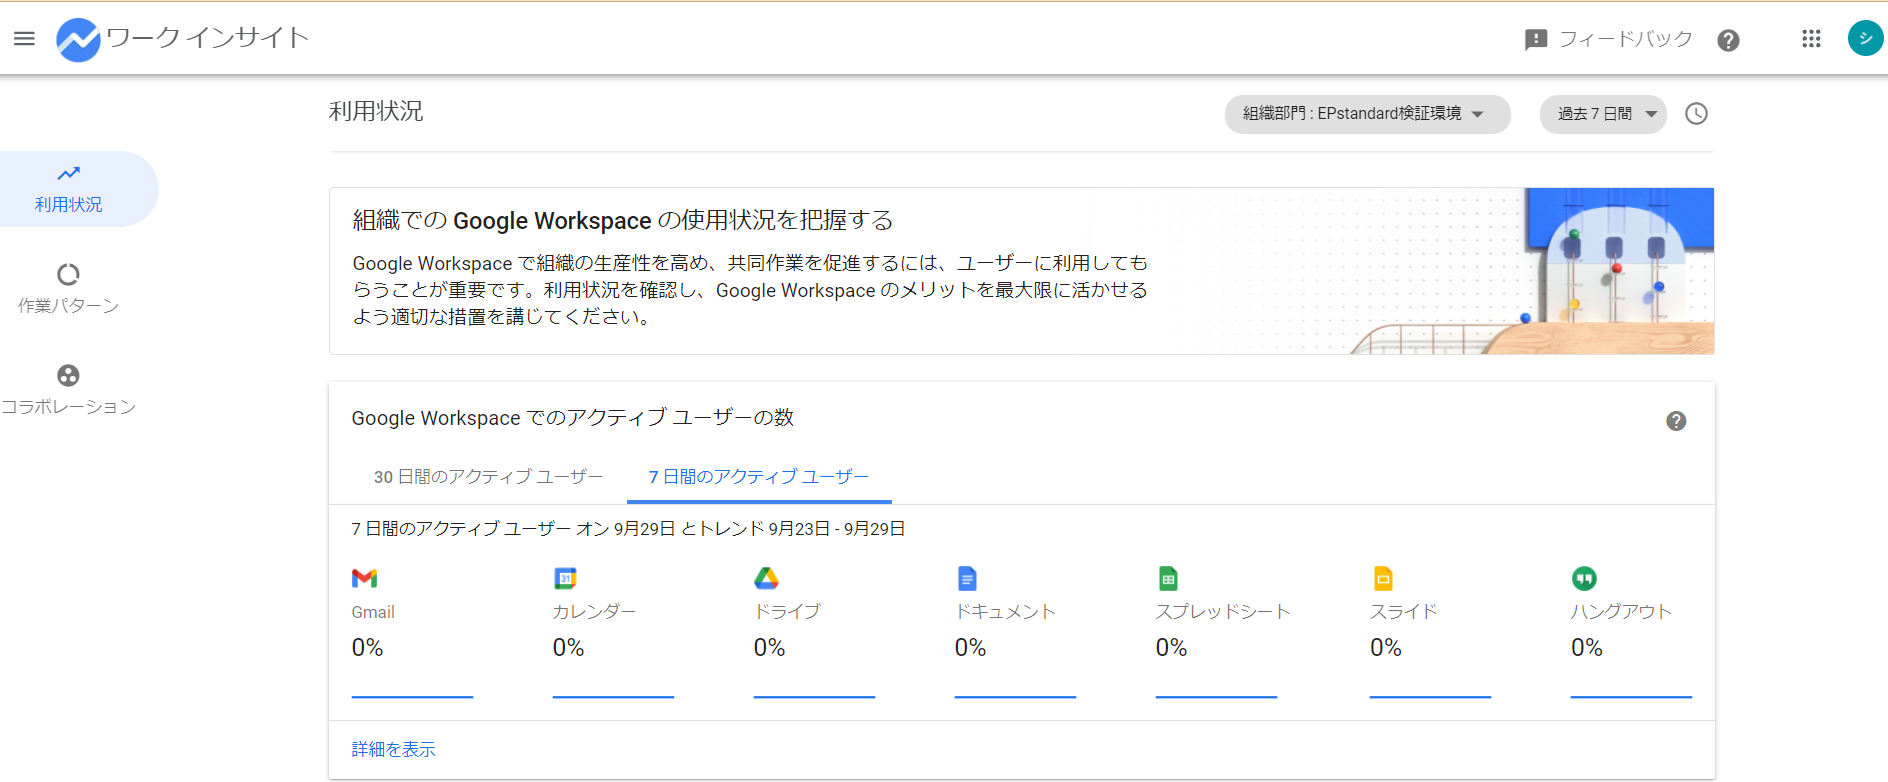Click the ドキュメント label
1888x782 pixels.
[x=1005, y=612]
